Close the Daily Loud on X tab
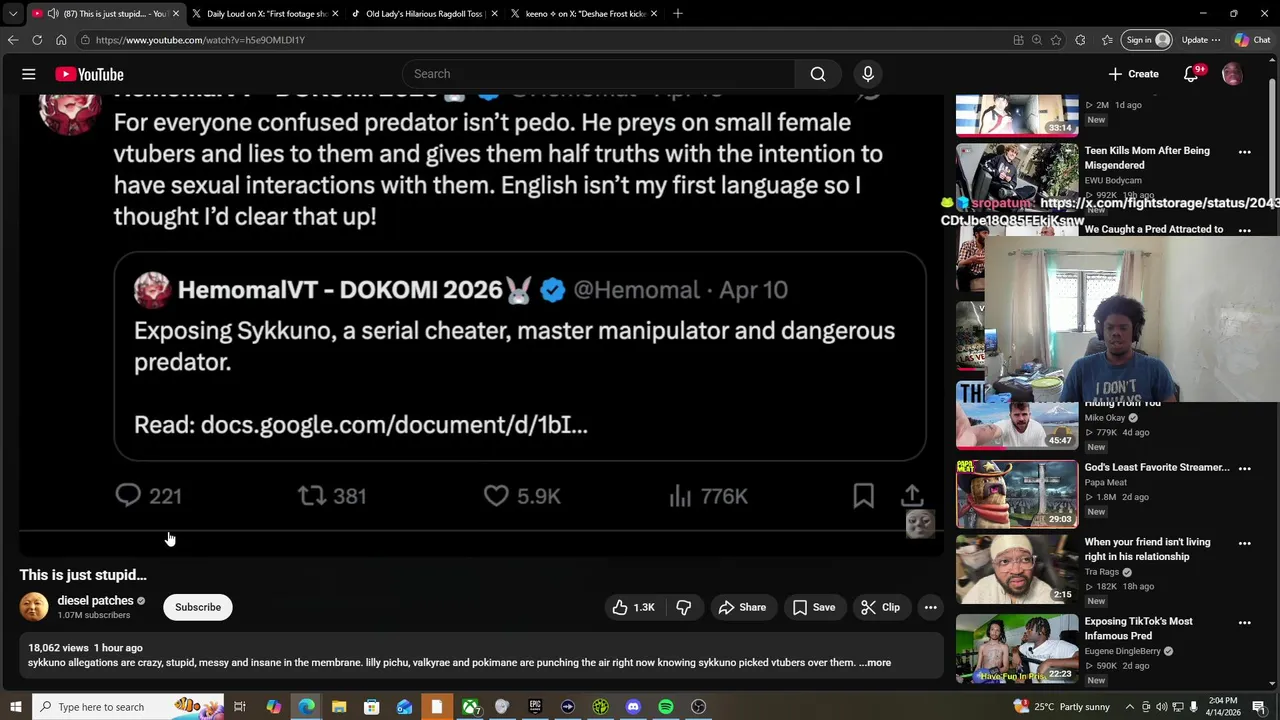This screenshot has height=720, width=1280. (335, 13)
